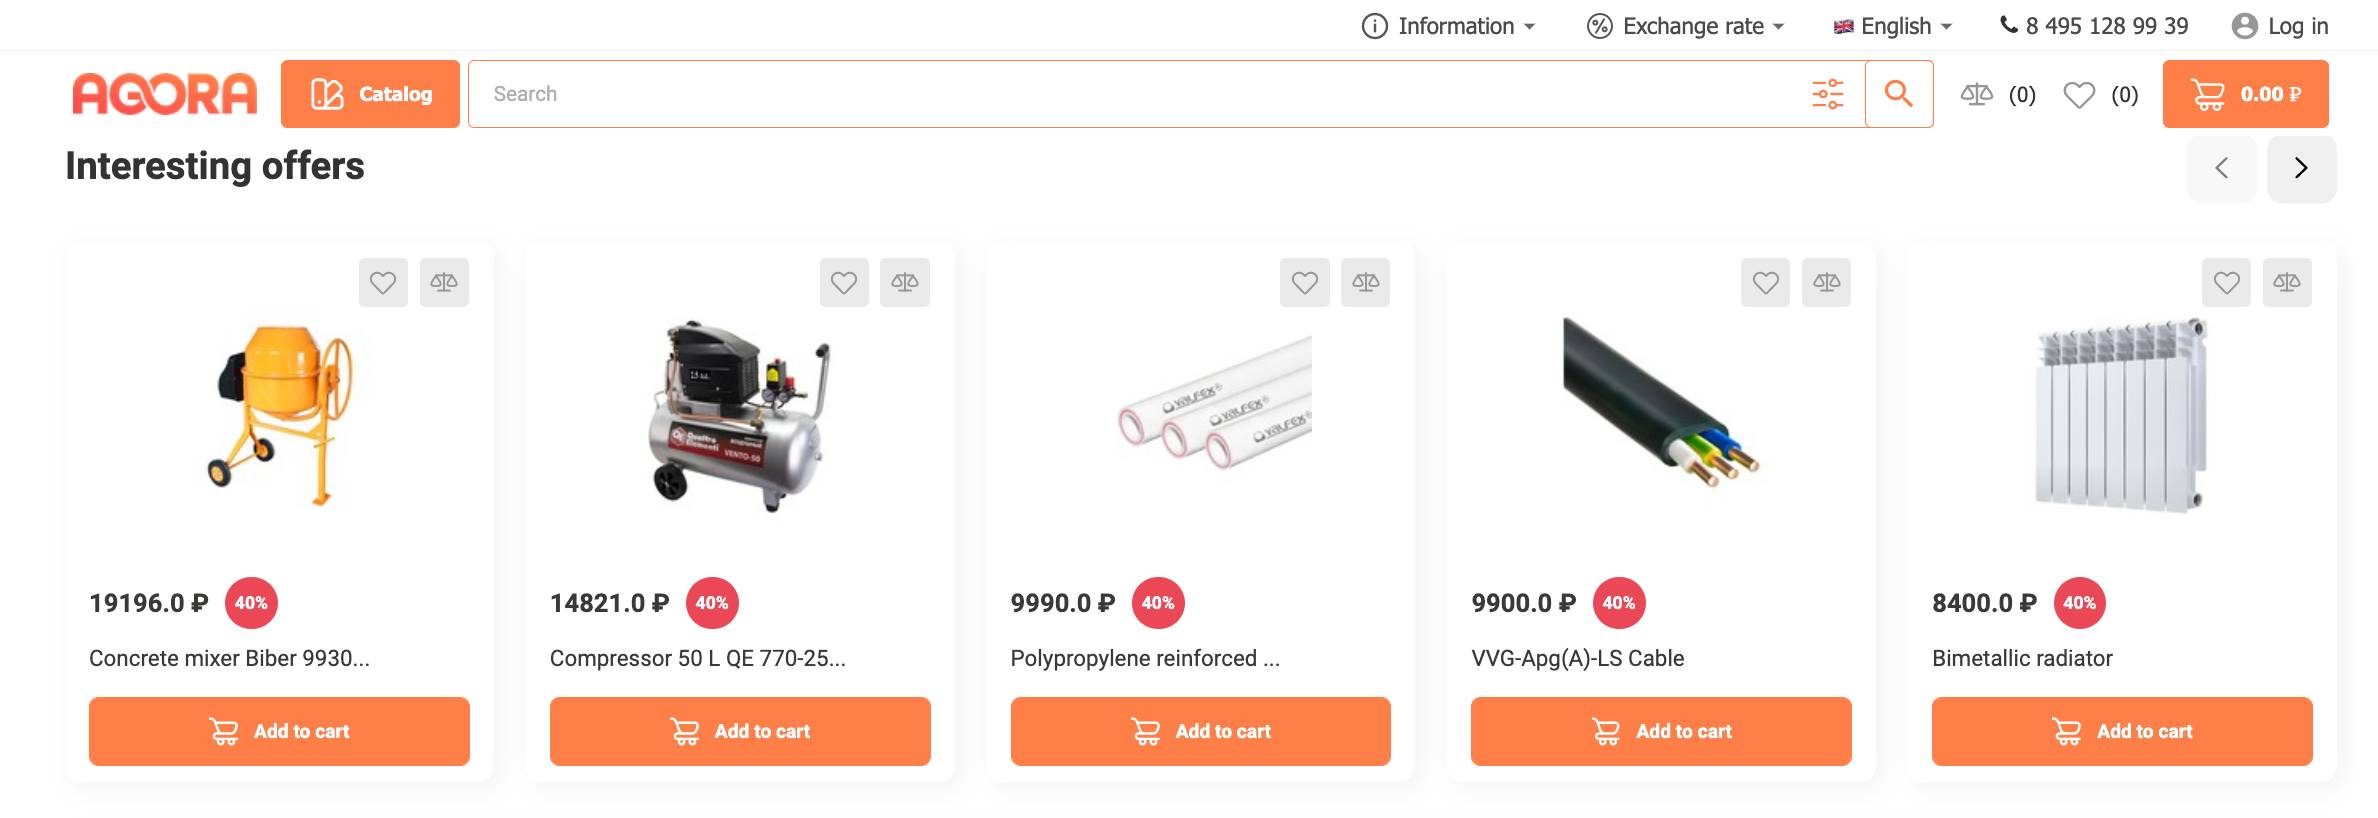Open the Compressor 50 L product image
The width and height of the screenshot is (2378, 818).
point(740,415)
